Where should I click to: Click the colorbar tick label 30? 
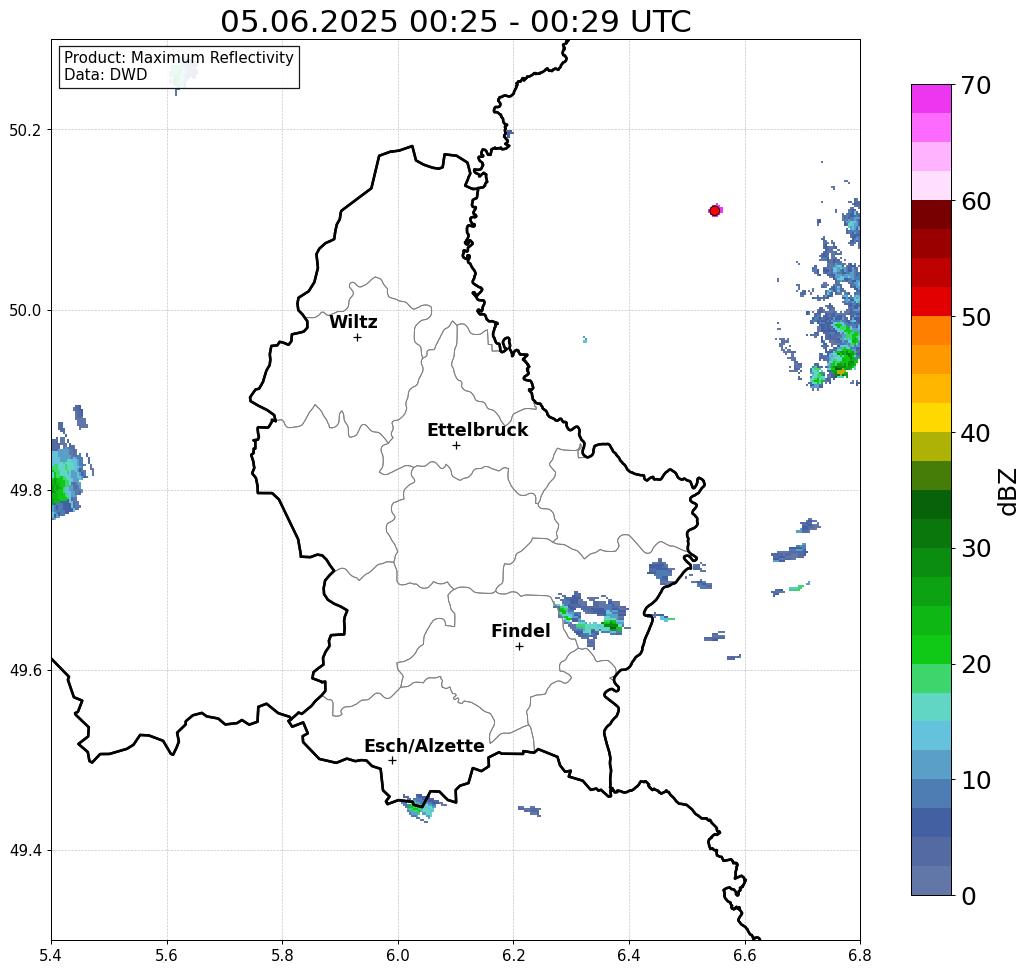coord(975,548)
